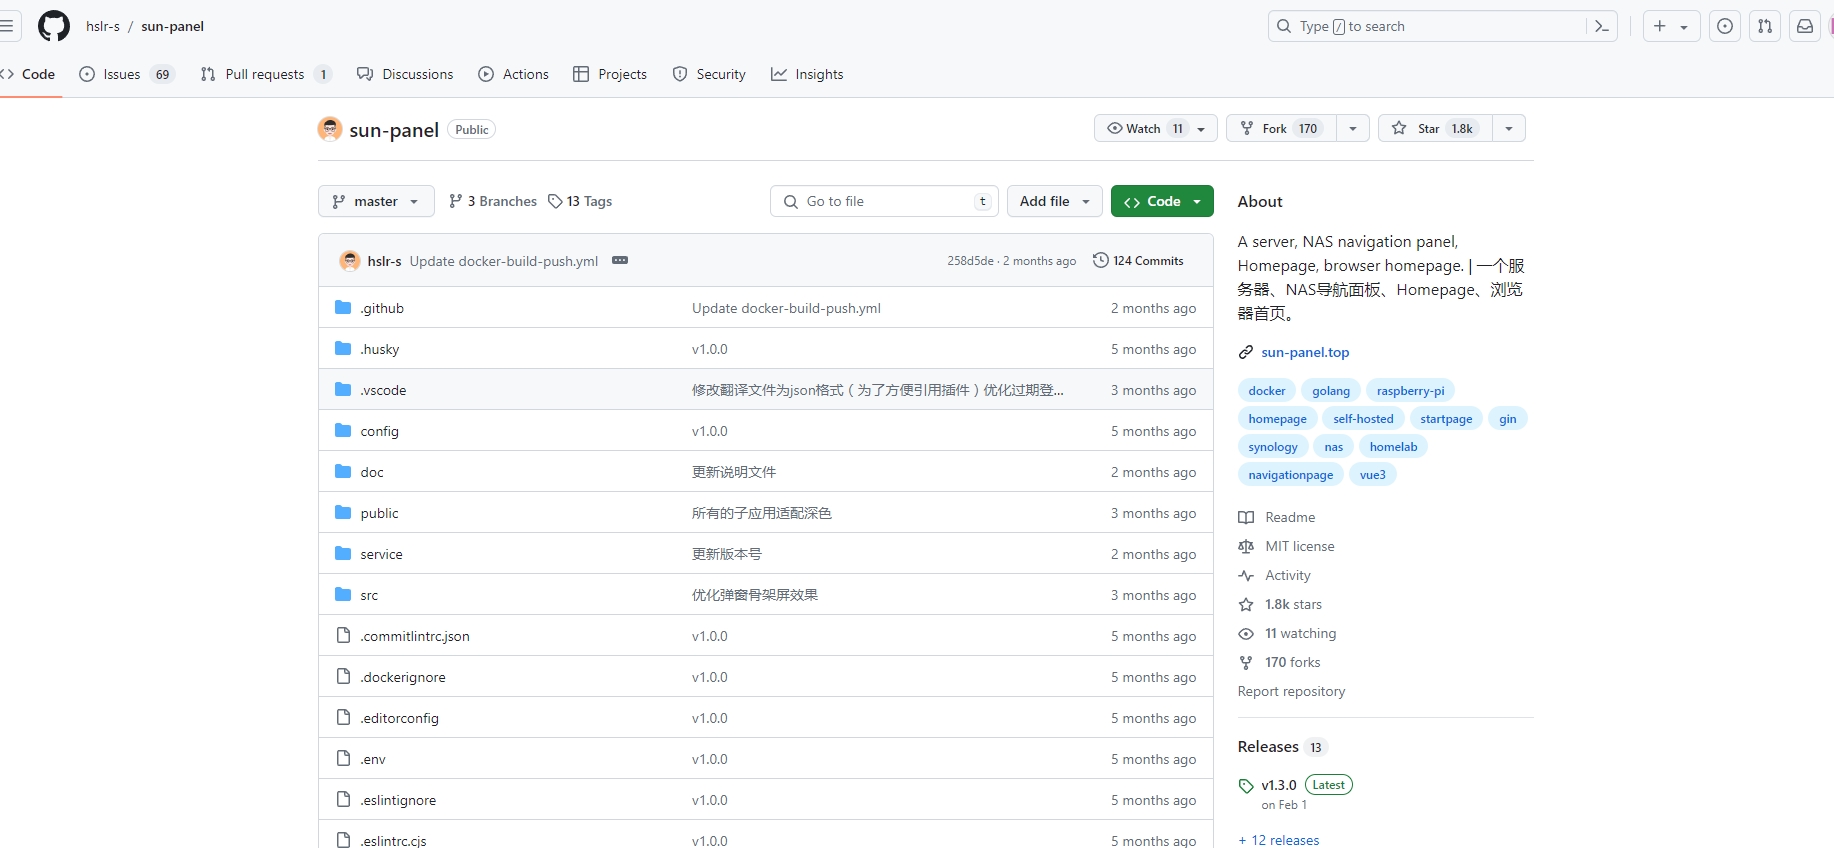The width and height of the screenshot is (1834, 848).
Task: Switch to the Code tab
Action: coord(29,74)
